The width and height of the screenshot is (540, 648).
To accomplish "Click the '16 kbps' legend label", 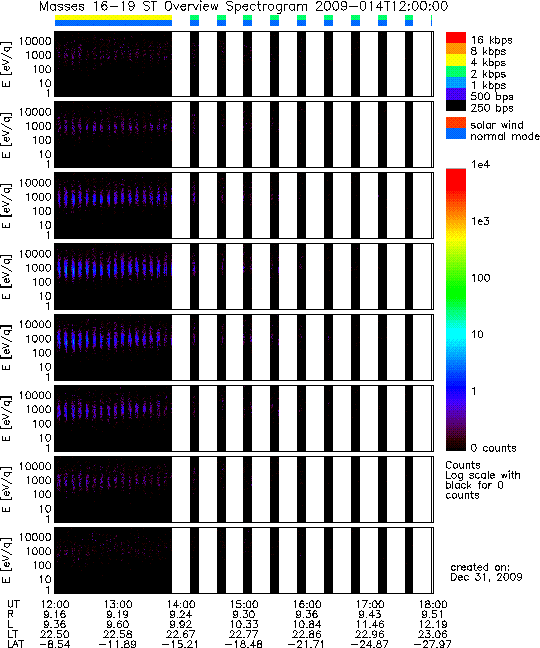I will [492, 40].
